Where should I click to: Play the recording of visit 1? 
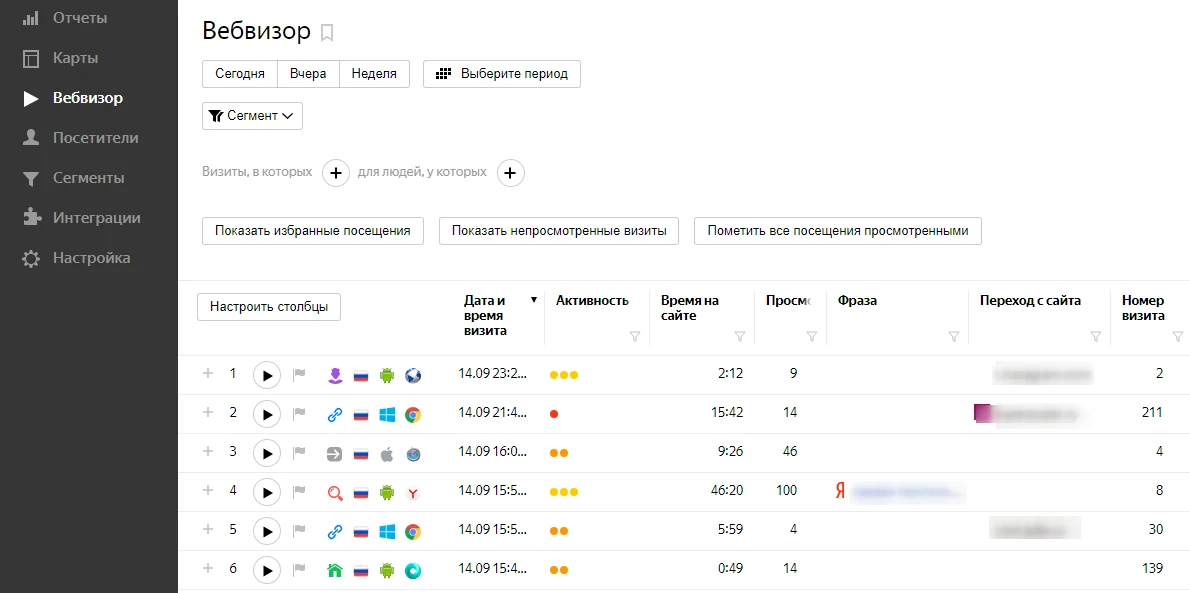tap(266, 375)
